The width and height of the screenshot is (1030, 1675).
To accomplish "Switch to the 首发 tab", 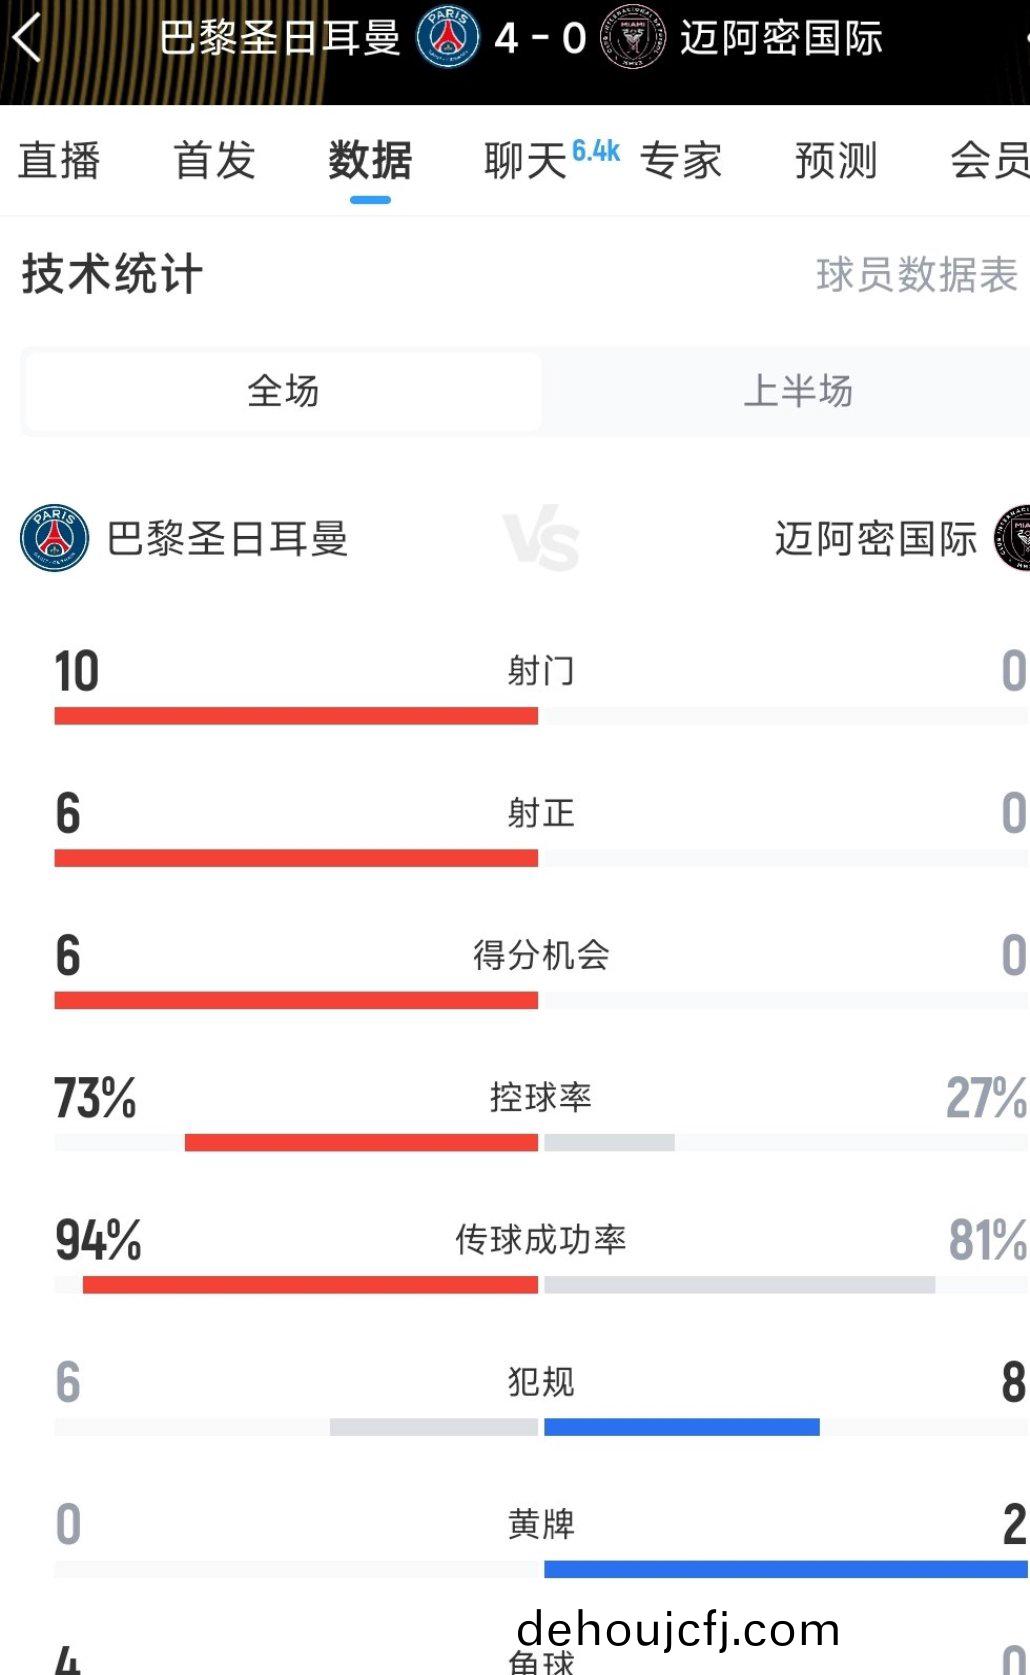I will (214, 161).
